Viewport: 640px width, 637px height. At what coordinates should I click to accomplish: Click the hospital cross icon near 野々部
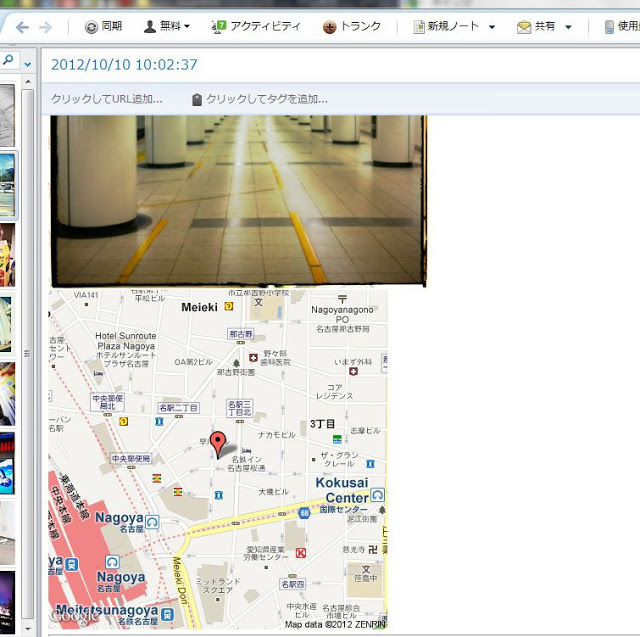253,358
